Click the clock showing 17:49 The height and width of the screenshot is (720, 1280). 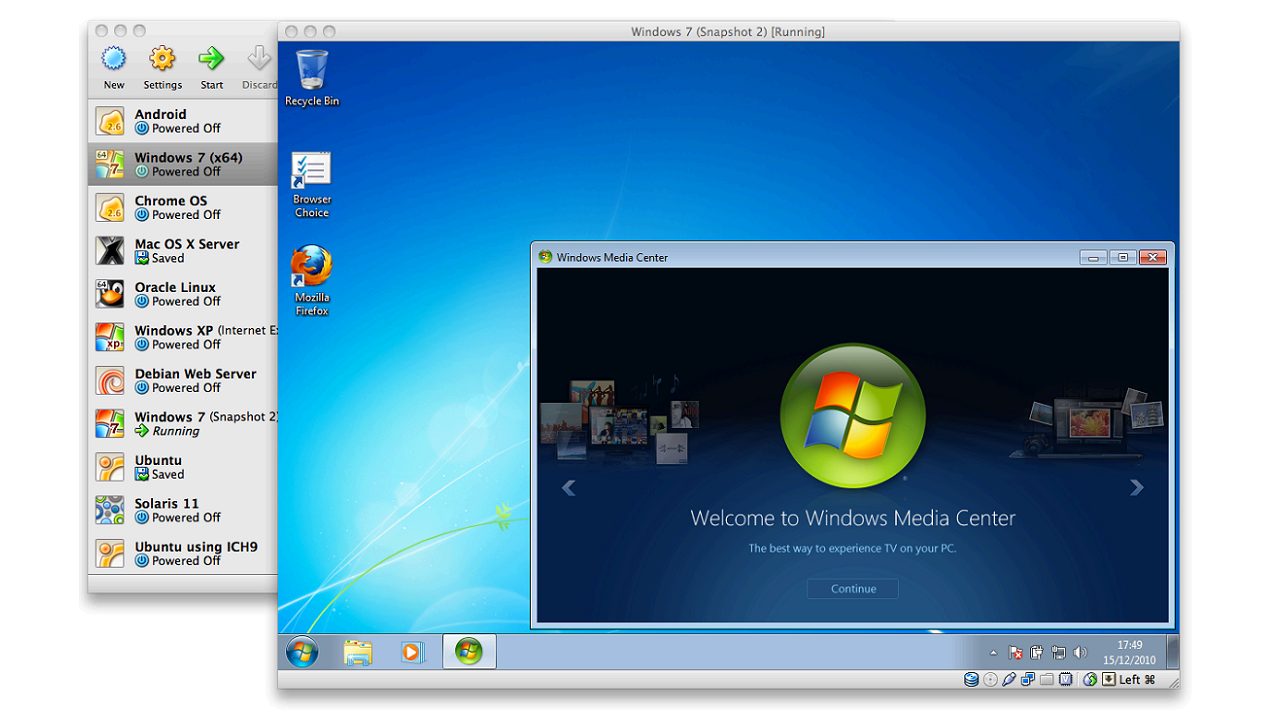1130,645
